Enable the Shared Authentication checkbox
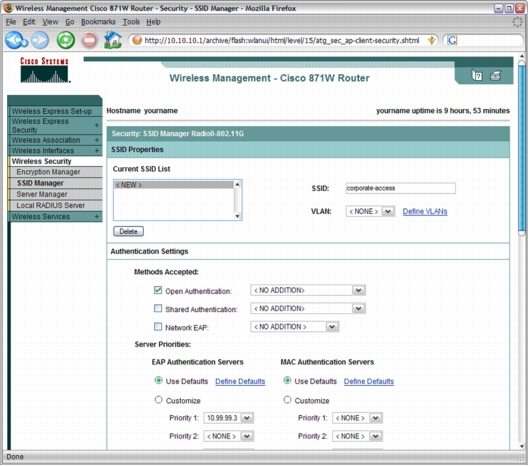This screenshot has width=530, height=467. tap(158, 309)
